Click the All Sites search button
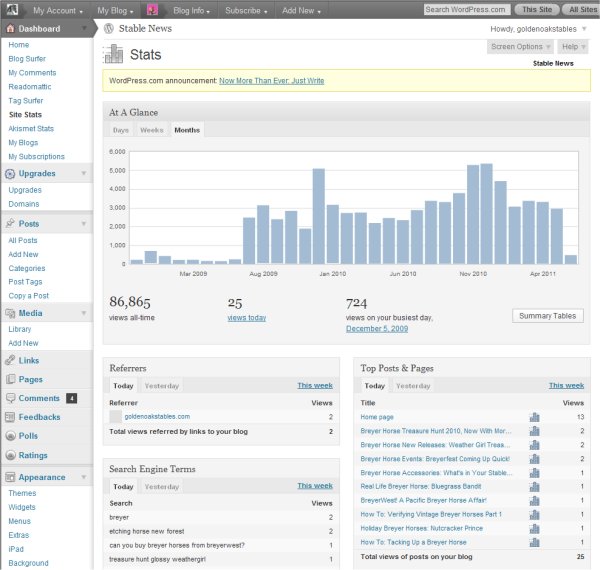This screenshot has width=600, height=570. [582, 10]
